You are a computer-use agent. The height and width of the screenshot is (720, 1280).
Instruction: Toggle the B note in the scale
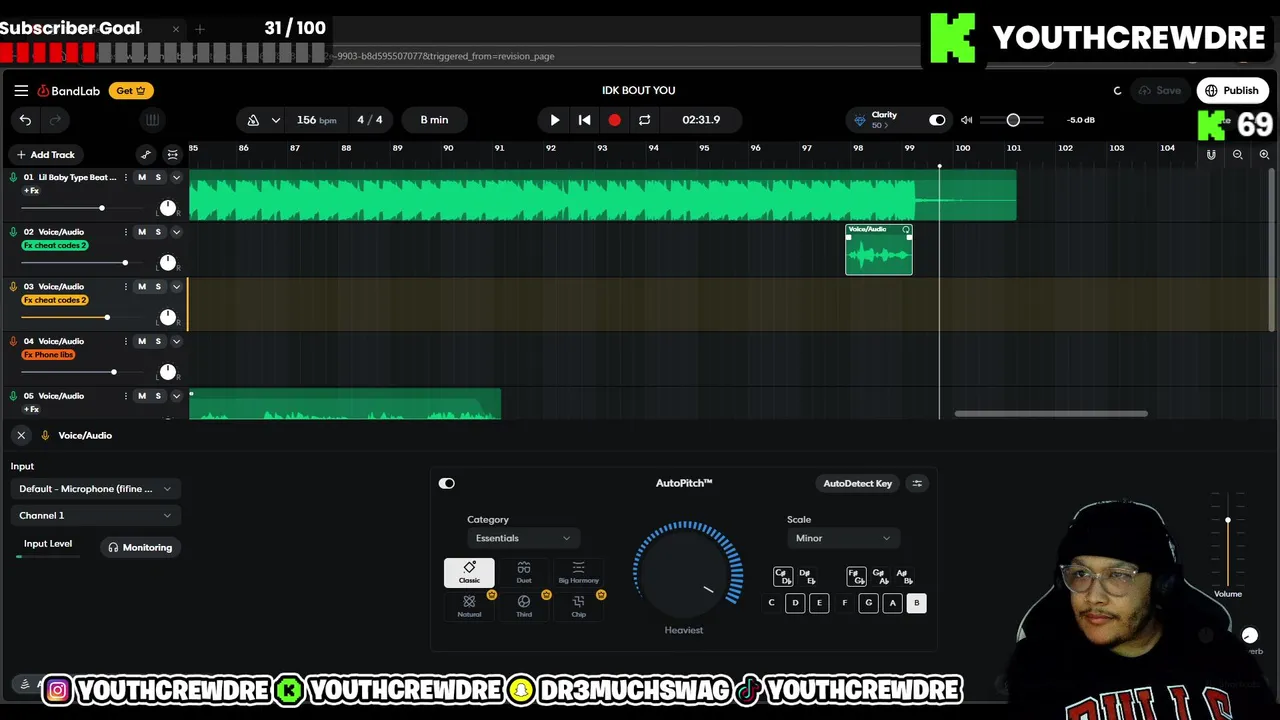click(x=916, y=603)
